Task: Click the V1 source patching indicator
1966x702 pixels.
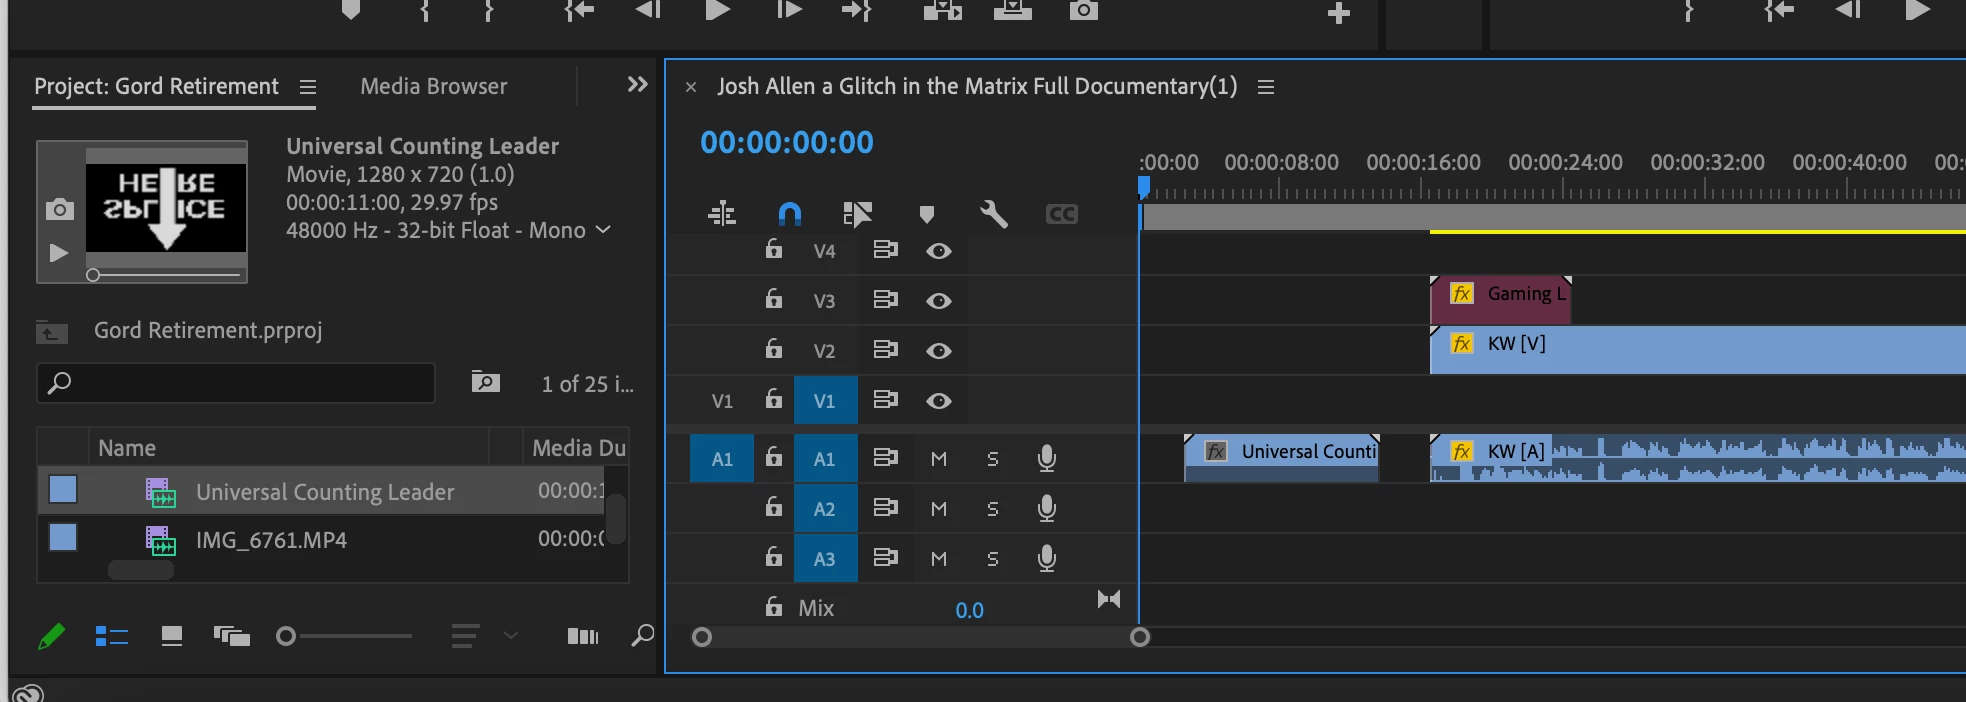Action: point(722,401)
